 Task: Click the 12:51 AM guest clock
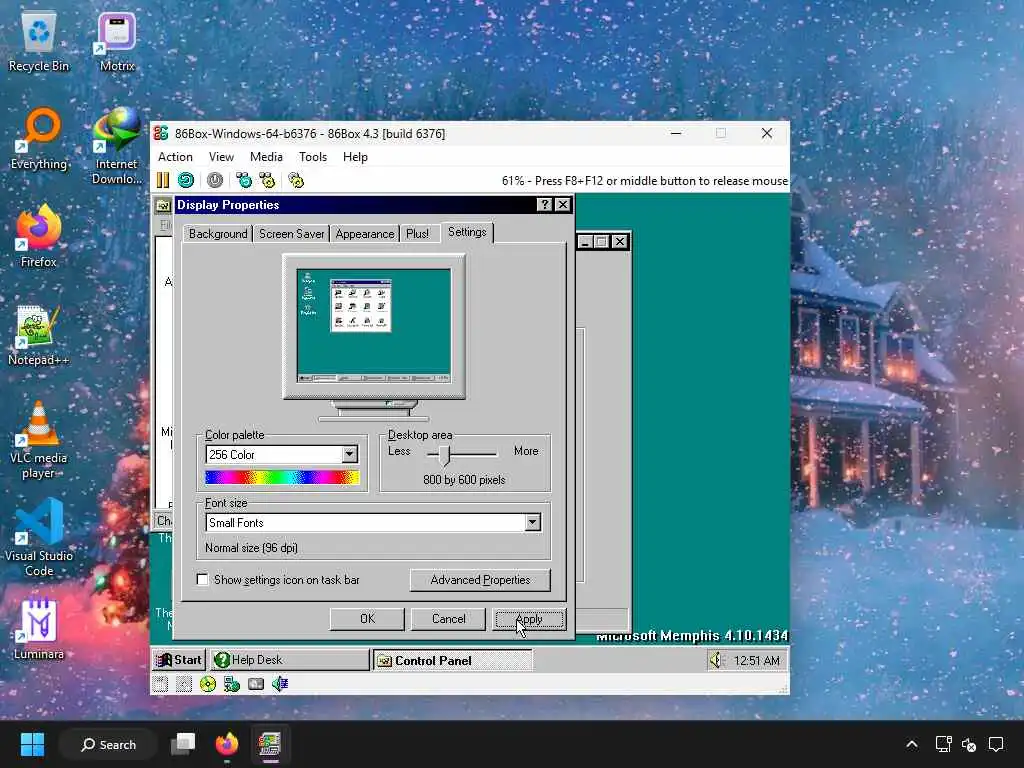756,661
